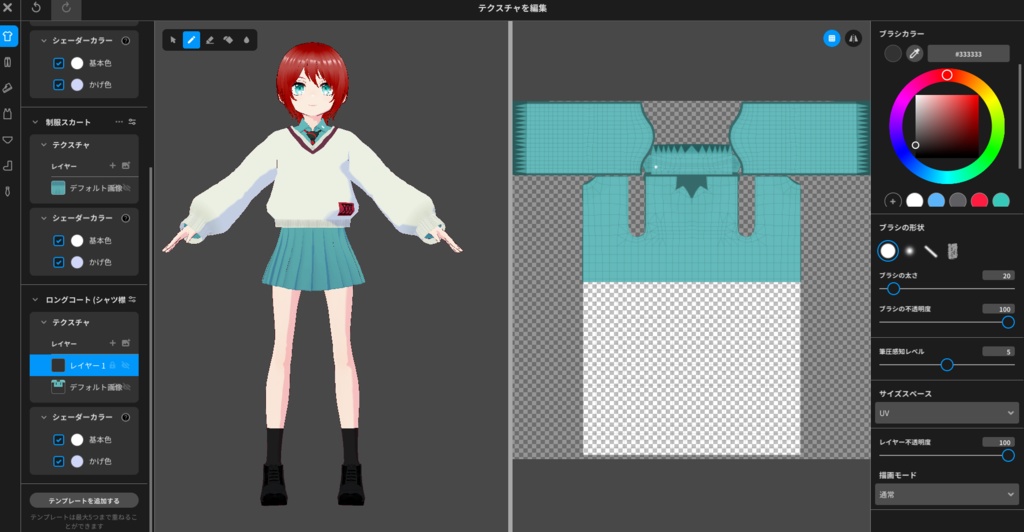Uncheck かげ色 under 制服スカート shader color

tap(58, 262)
